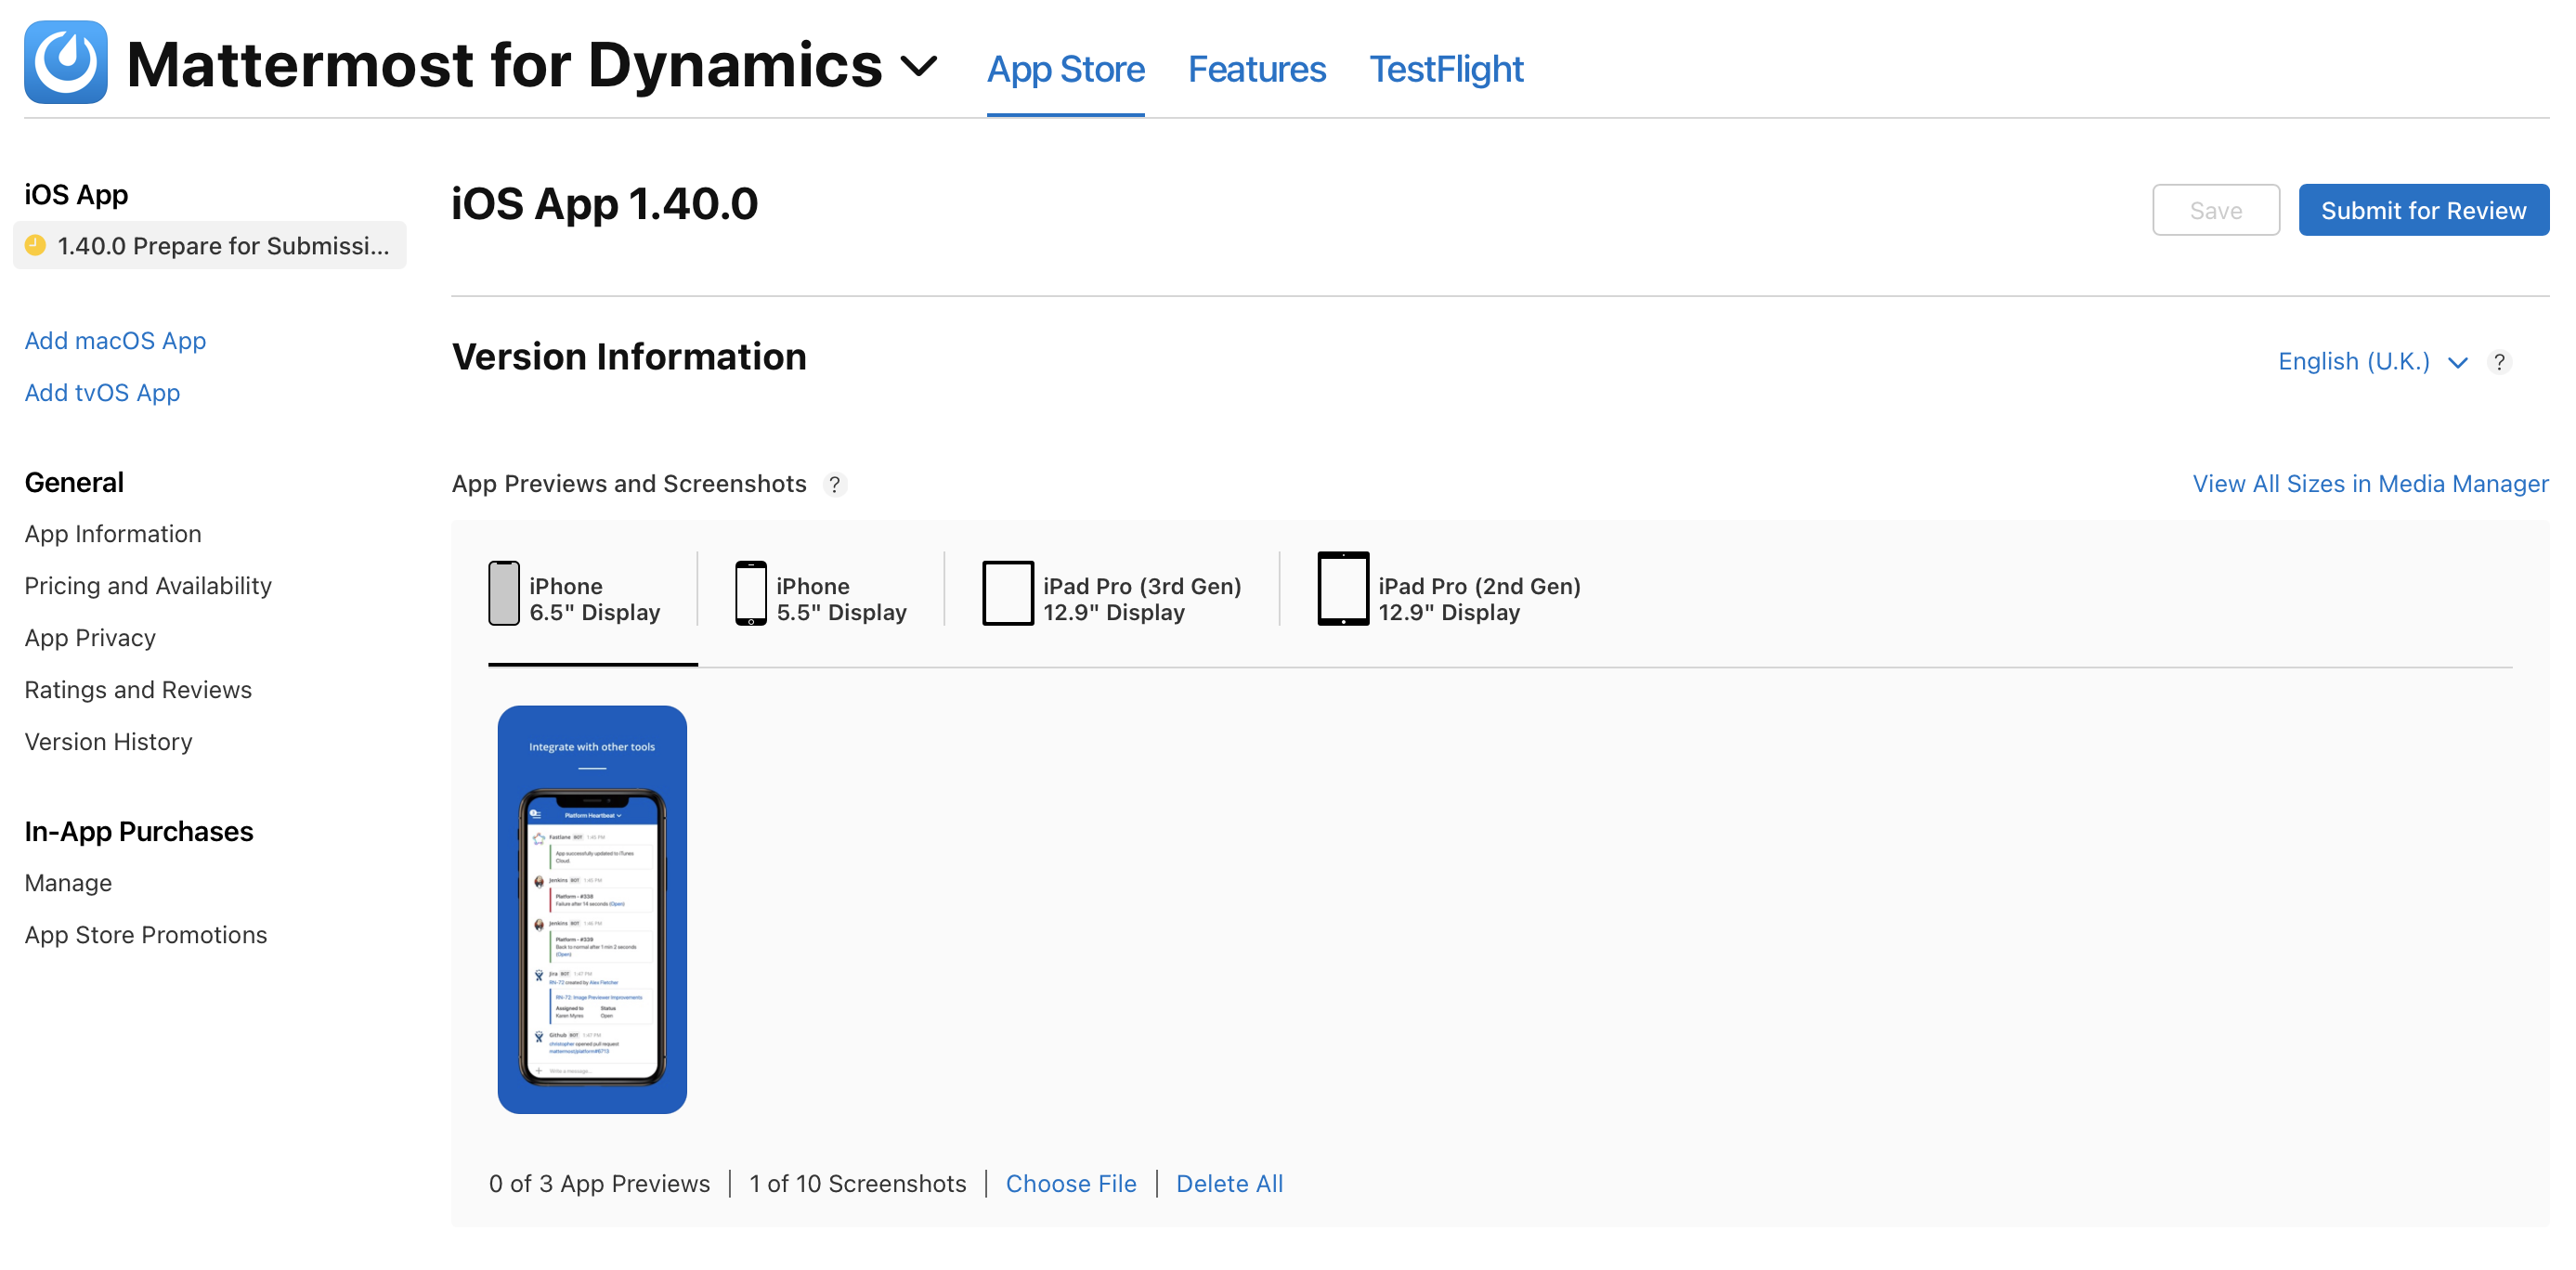Click the 0 of 3 App Previews text
Viewport: 2576px width, 1270px height.
tap(599, 1184)
